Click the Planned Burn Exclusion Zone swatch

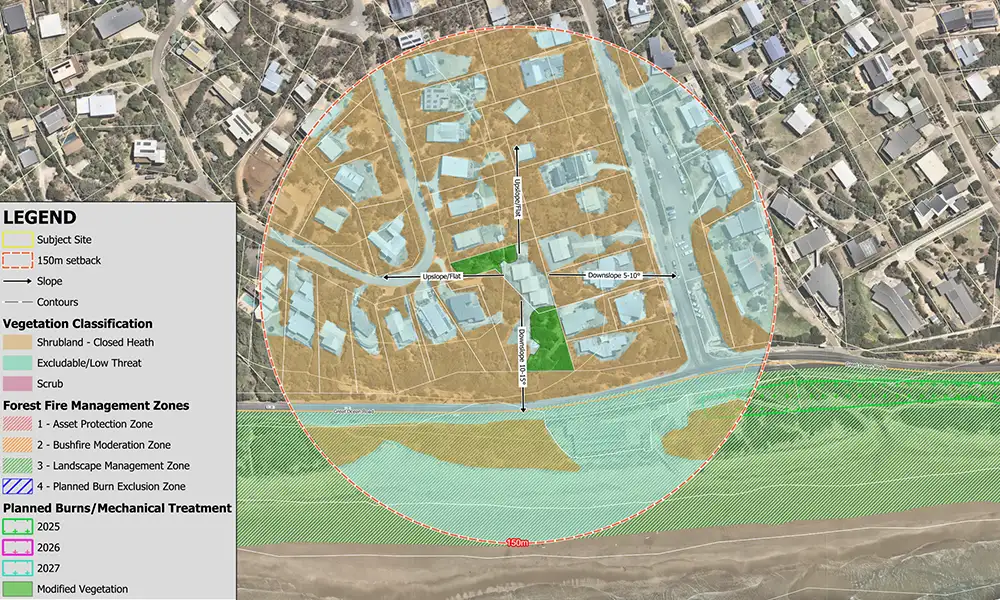17,487
